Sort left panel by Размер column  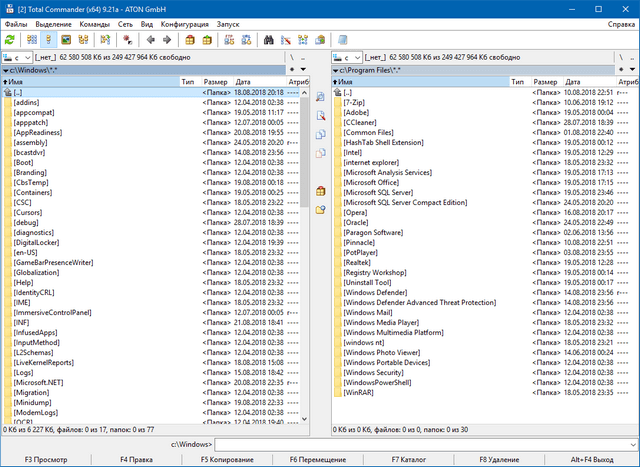tap(216, 82)
